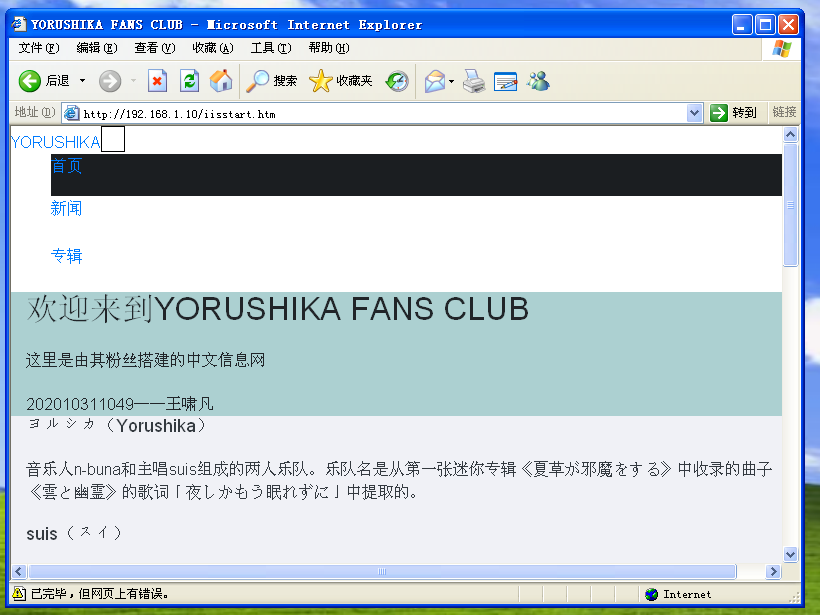Open the 新闻 navigation link
The image size is (820, 615).
66,209
